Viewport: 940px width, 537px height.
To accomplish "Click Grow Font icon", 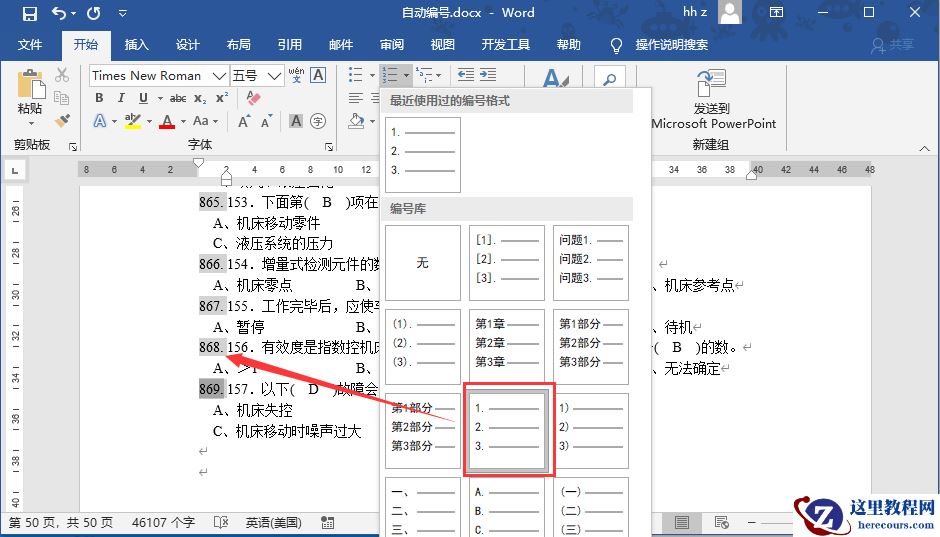I will [244, 121].
